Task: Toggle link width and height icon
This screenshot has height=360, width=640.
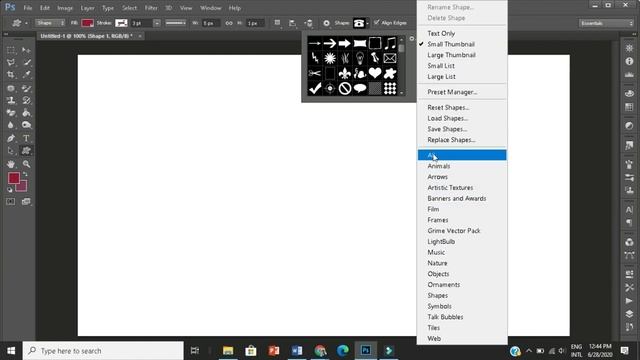Action: pos(229,23)
